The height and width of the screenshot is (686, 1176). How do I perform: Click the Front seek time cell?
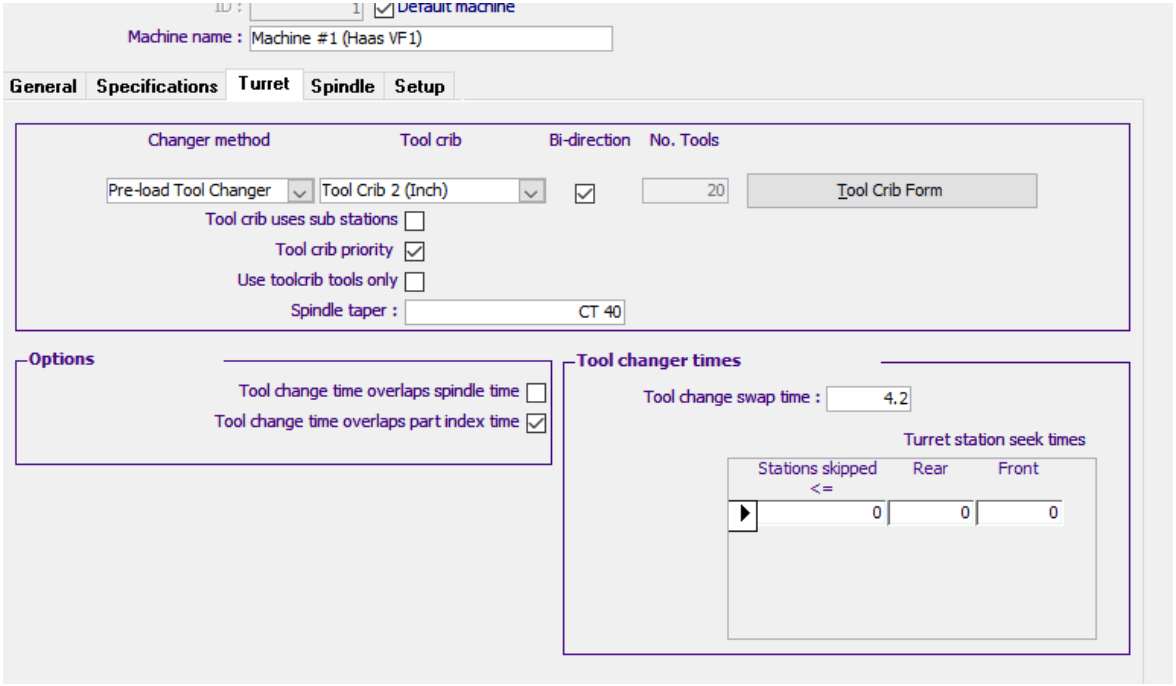coord(1018,513)
